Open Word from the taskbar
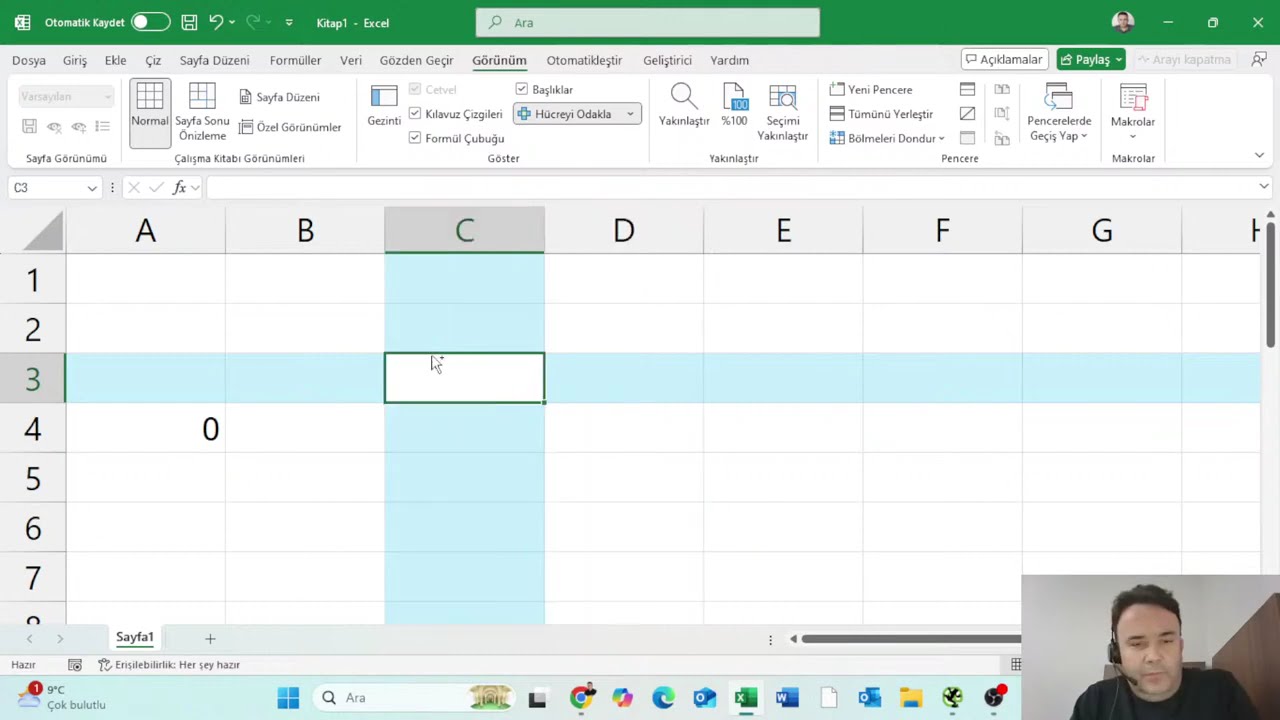This screenshot has height=720, width=1280. (787, 697)
